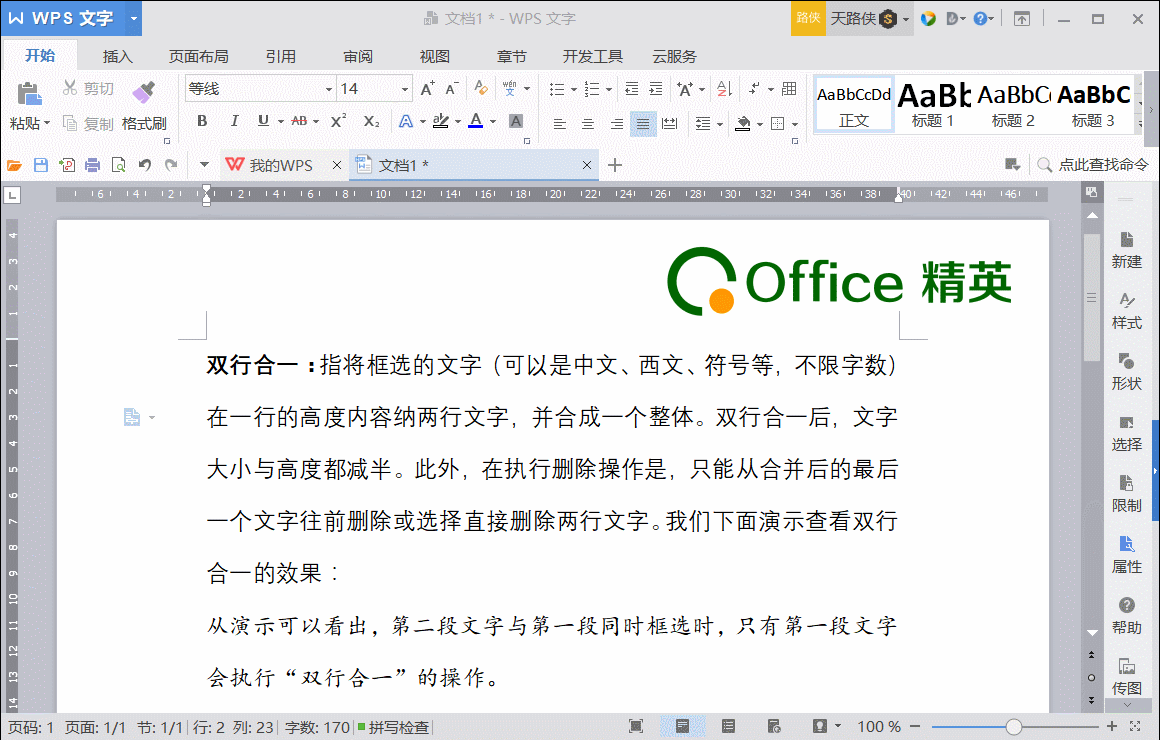Increase font size with A+ icon

click(428, 89)
